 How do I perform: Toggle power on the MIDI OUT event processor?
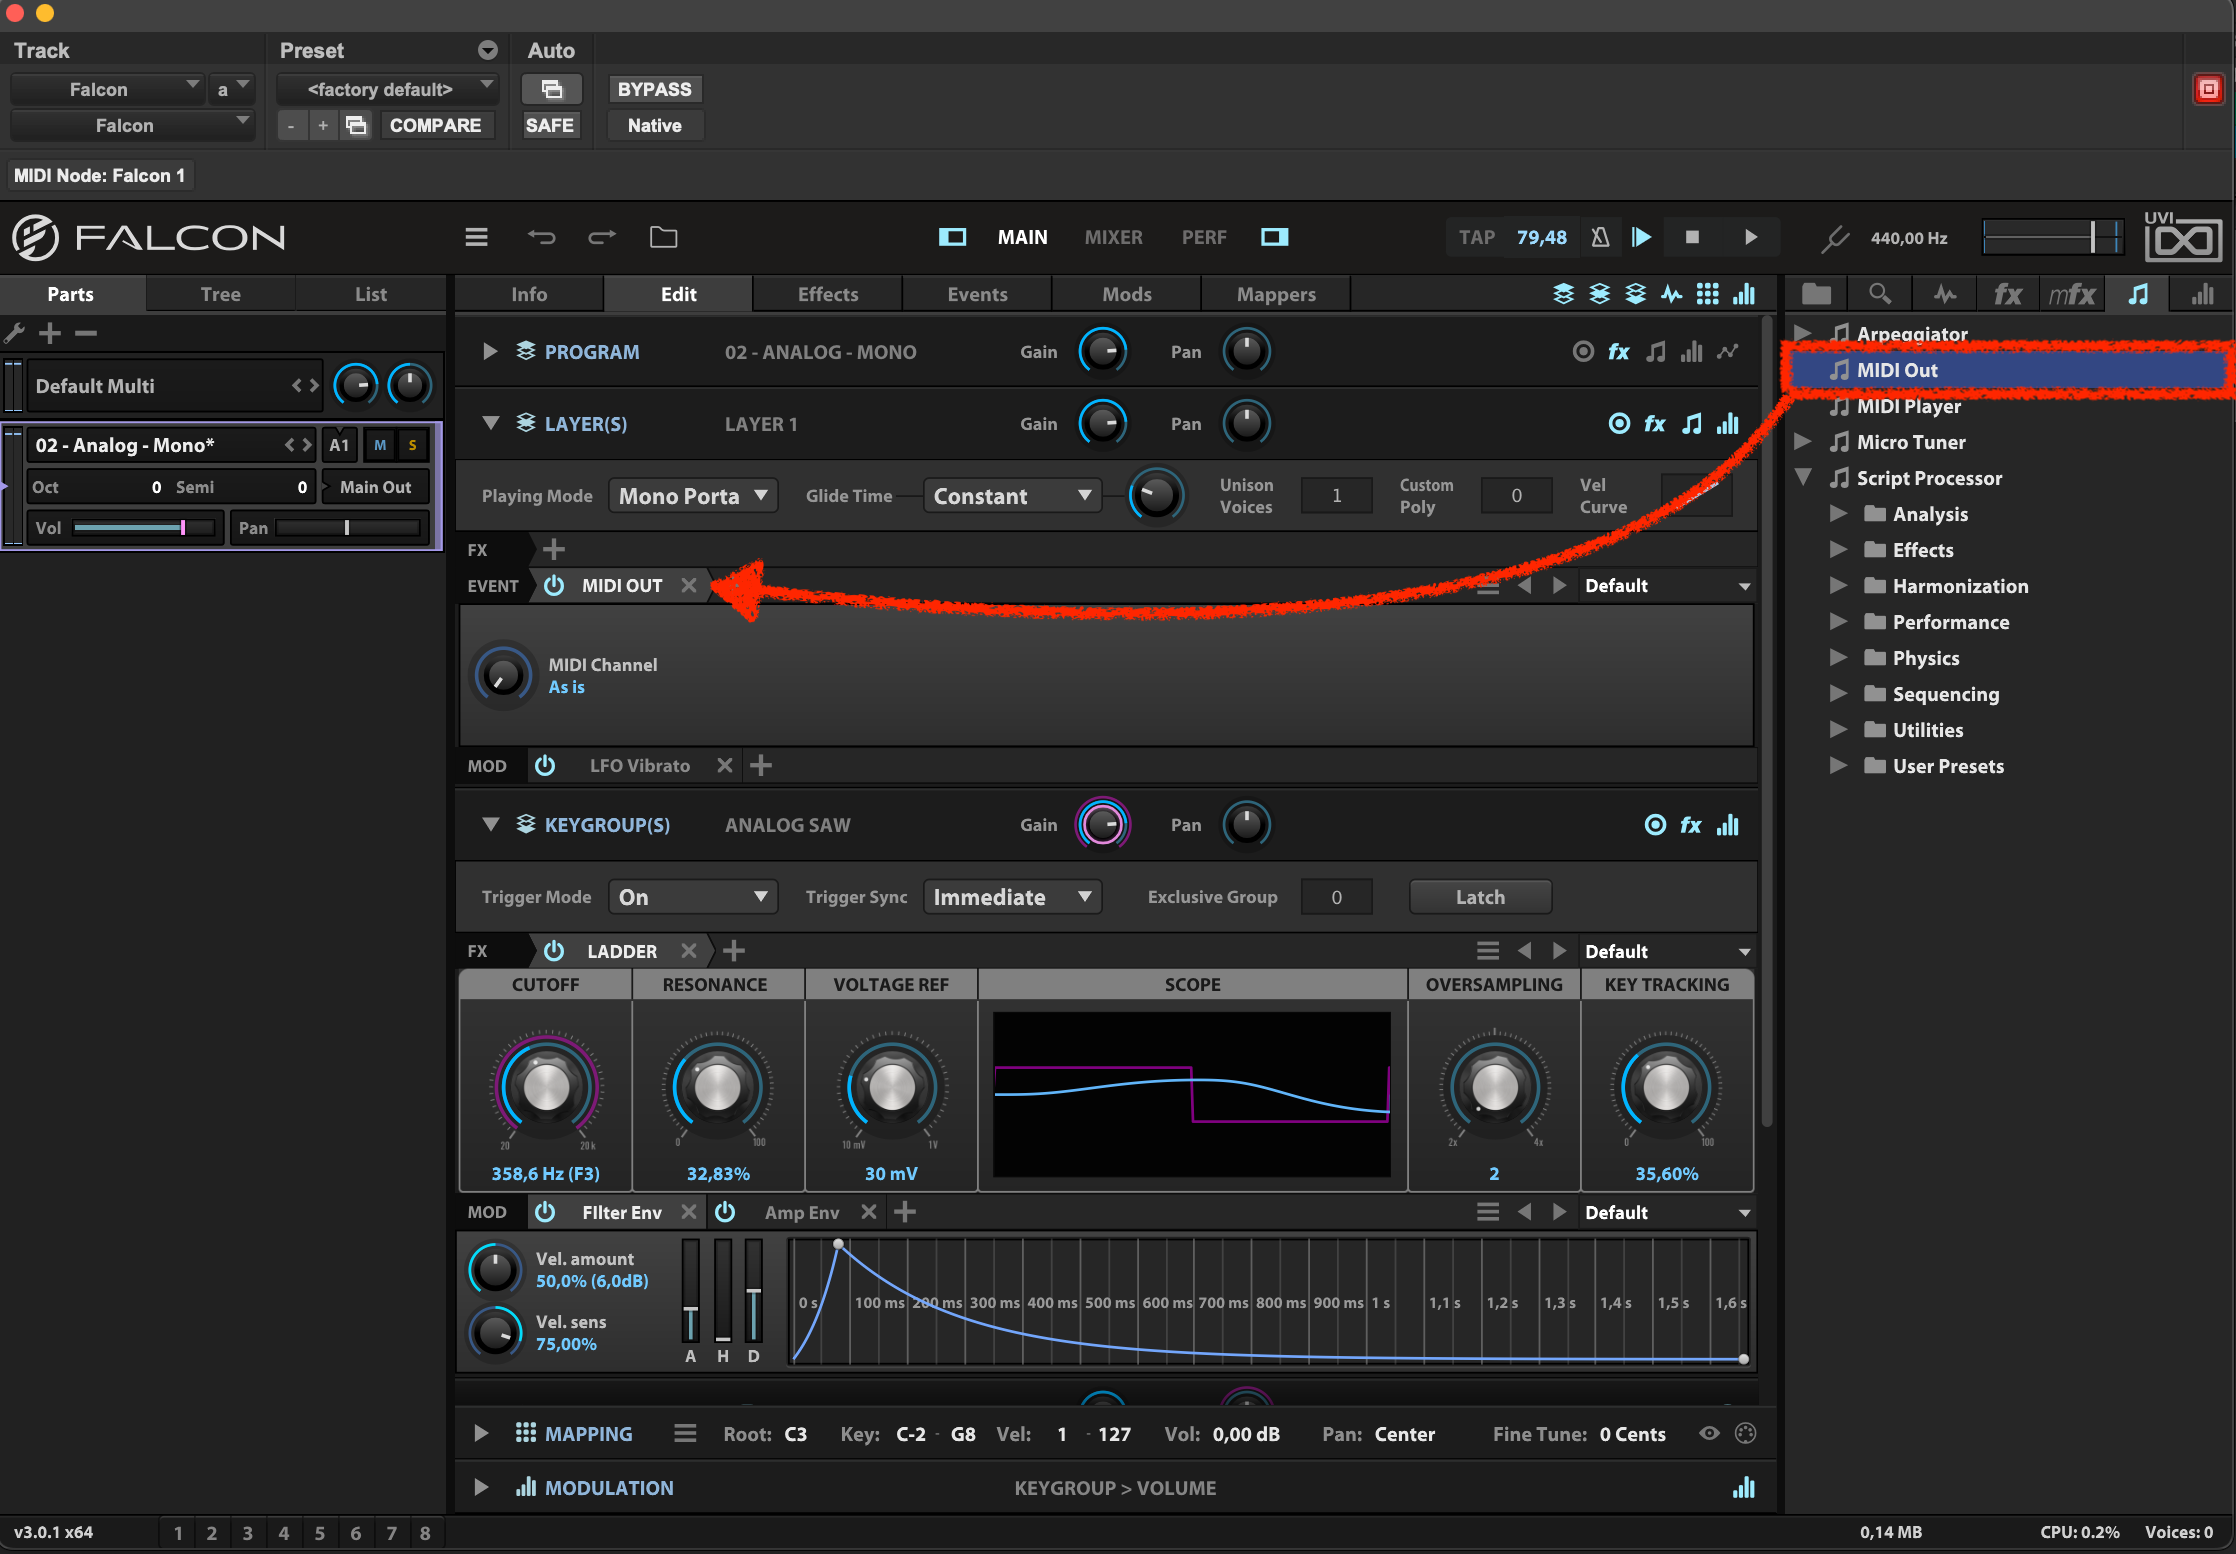pyautogui.click(x=554, y=585)
